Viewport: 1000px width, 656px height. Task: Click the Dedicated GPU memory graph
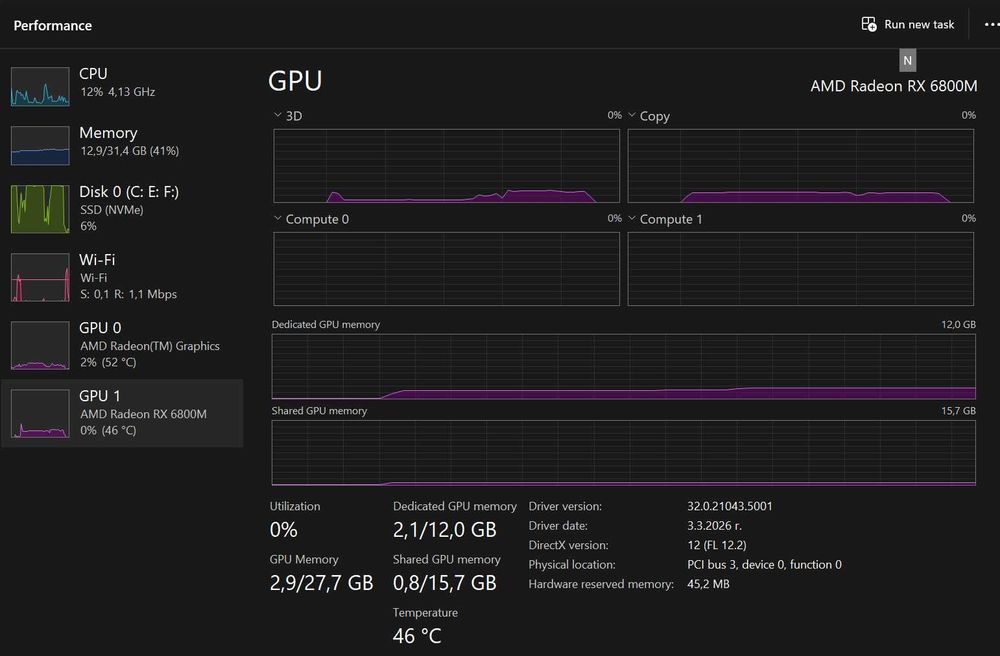tap(624, 367)
